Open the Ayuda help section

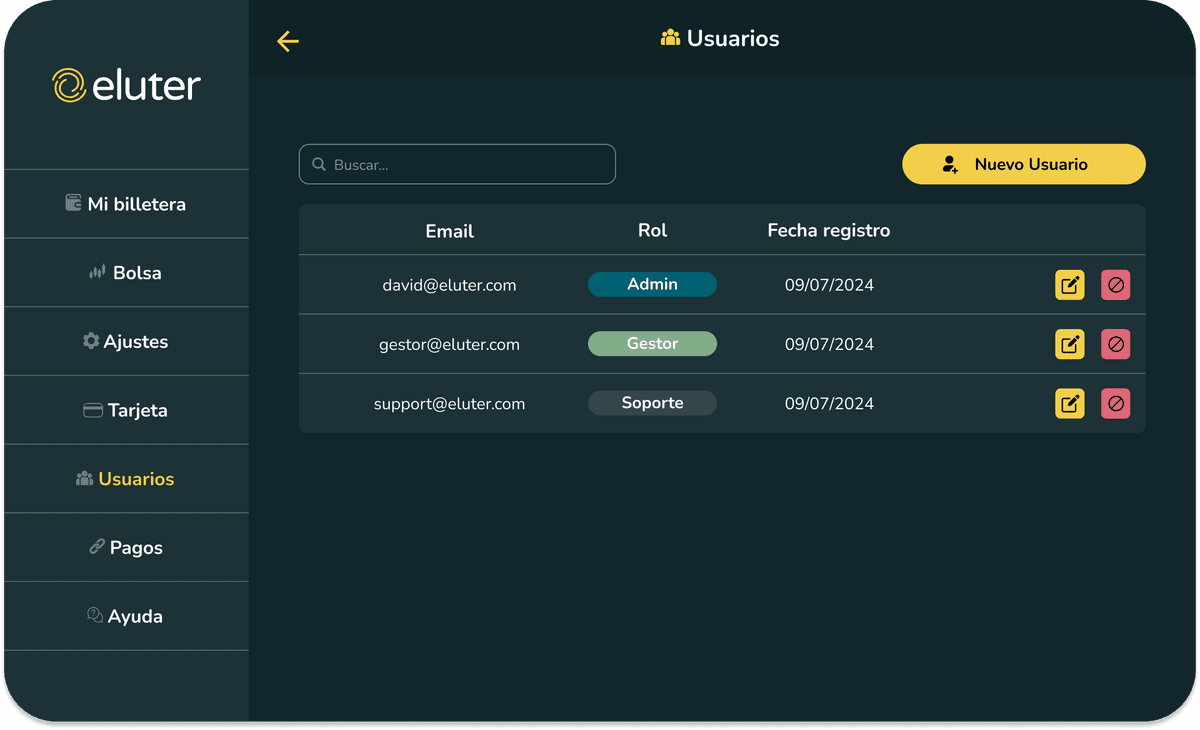[x=126, y=617]
